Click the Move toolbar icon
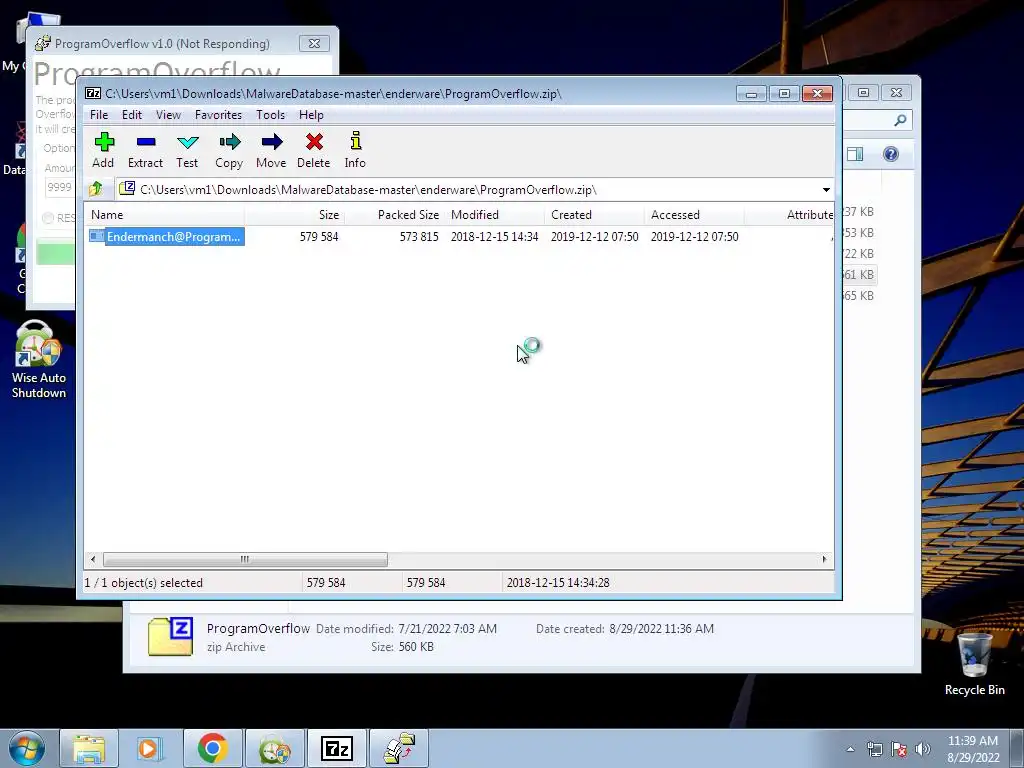 (x=271, y=150)
